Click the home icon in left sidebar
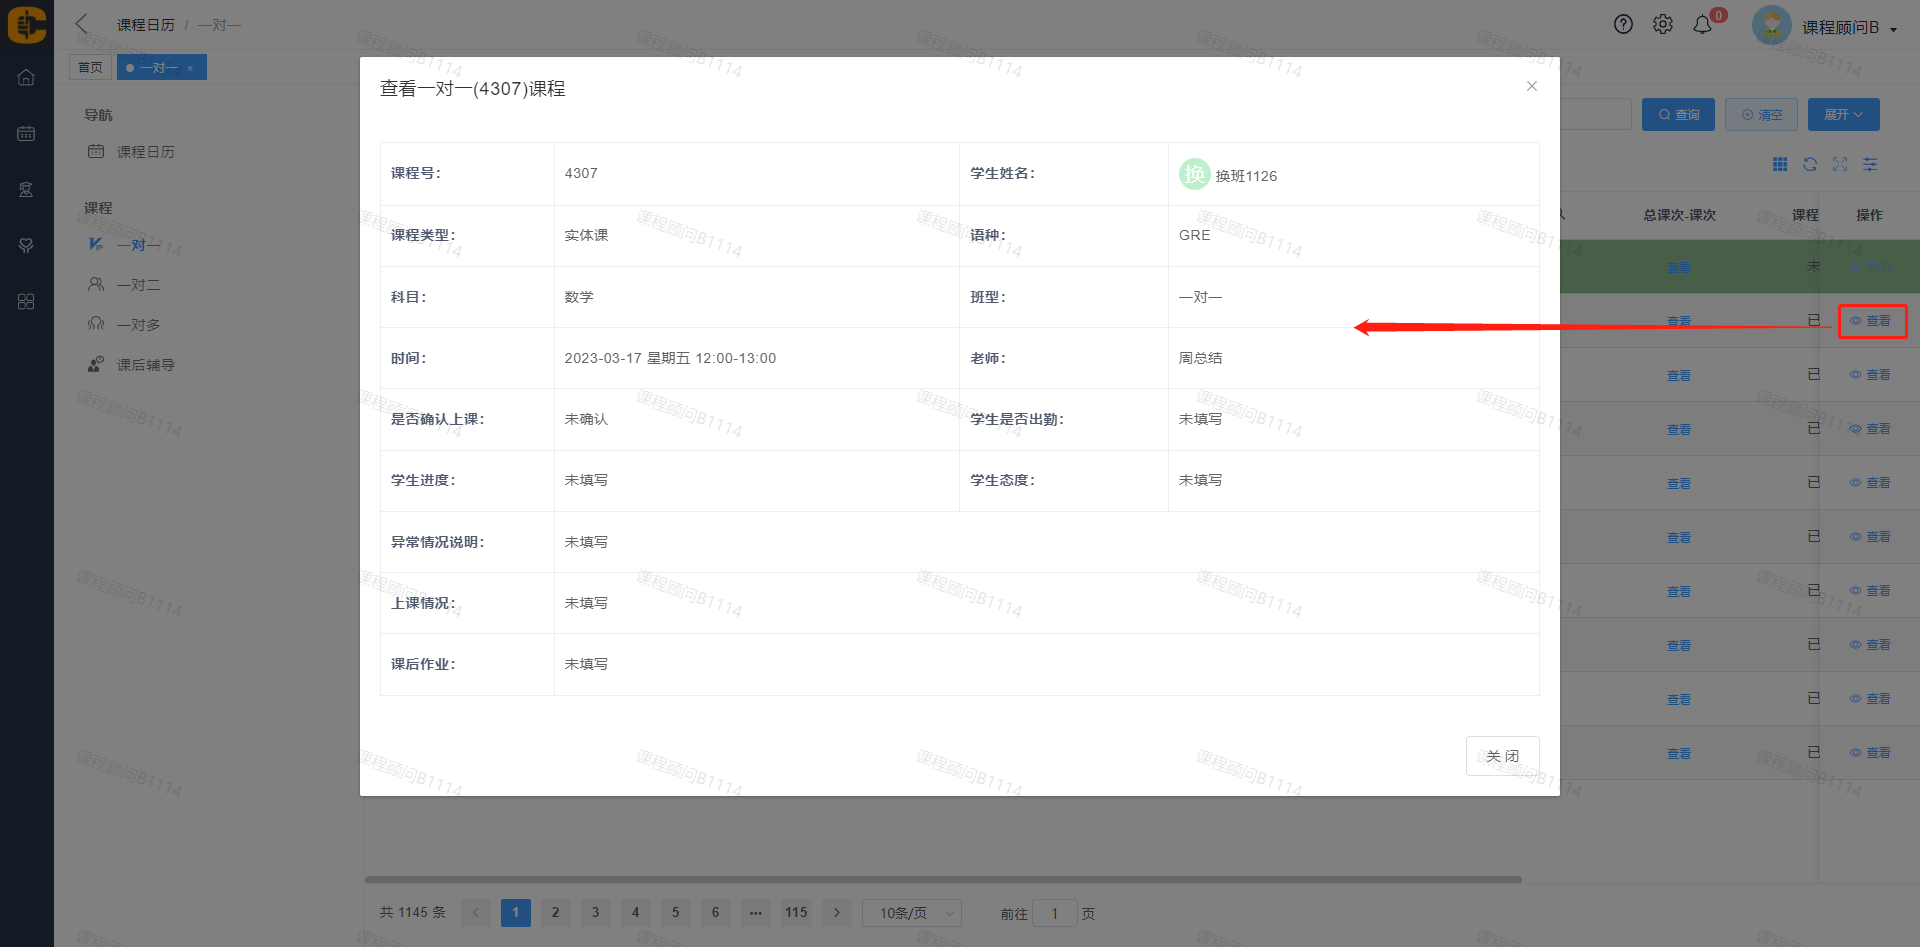 coord(26,78)
